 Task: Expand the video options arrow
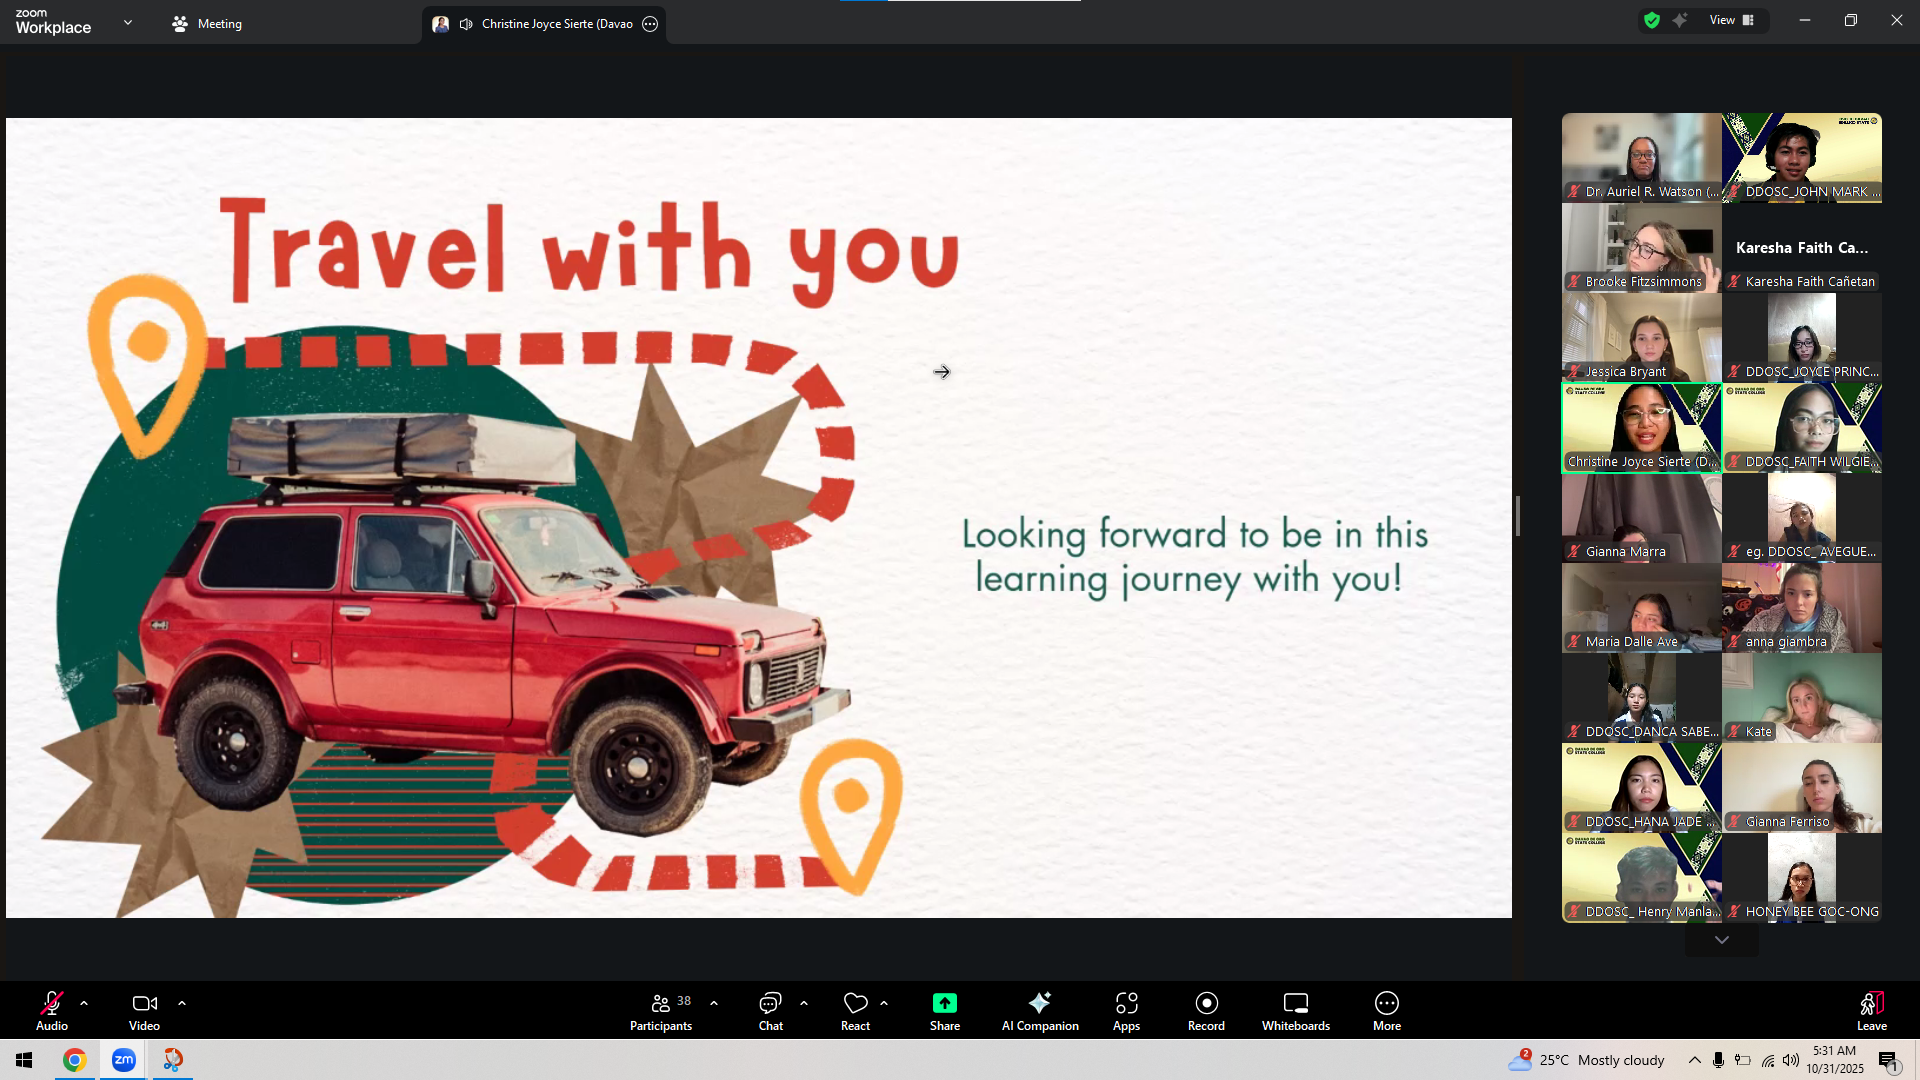coord(182,1002)
